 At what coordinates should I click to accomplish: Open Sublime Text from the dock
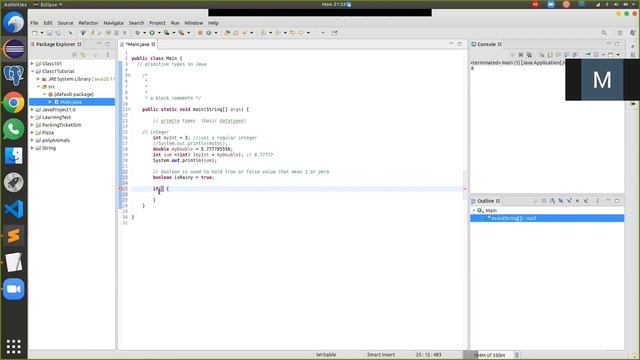click(13, 236)
